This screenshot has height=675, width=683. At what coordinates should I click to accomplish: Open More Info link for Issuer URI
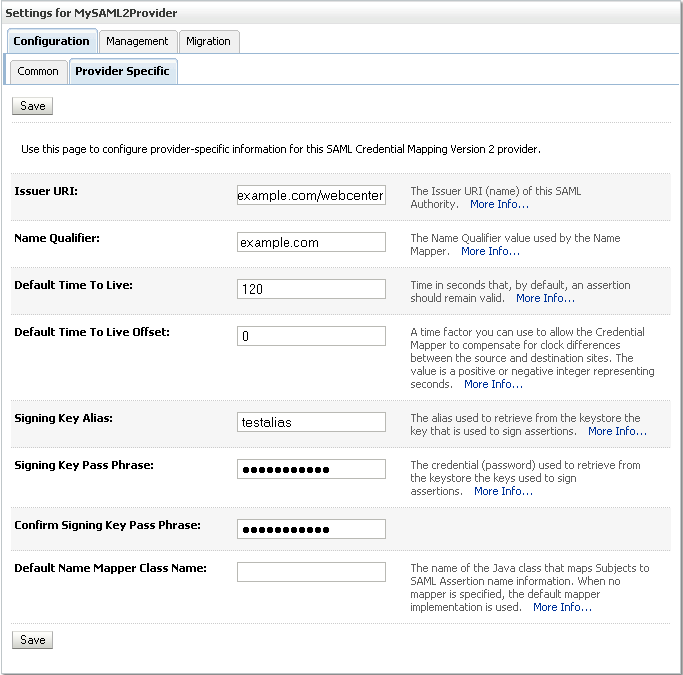499,204
